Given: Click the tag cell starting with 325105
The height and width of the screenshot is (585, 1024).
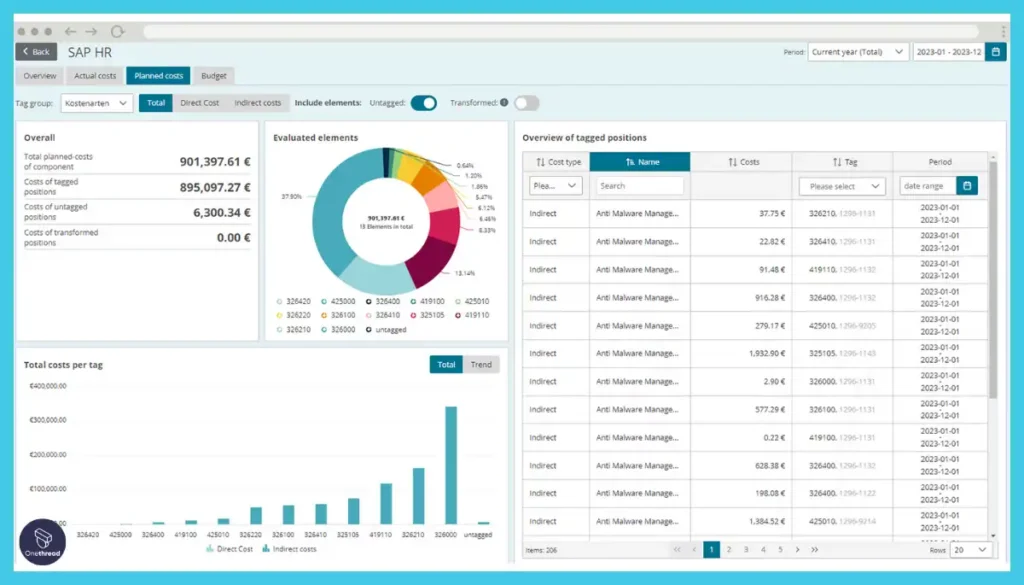Looking at the screenshot, I should coord(842,353).
